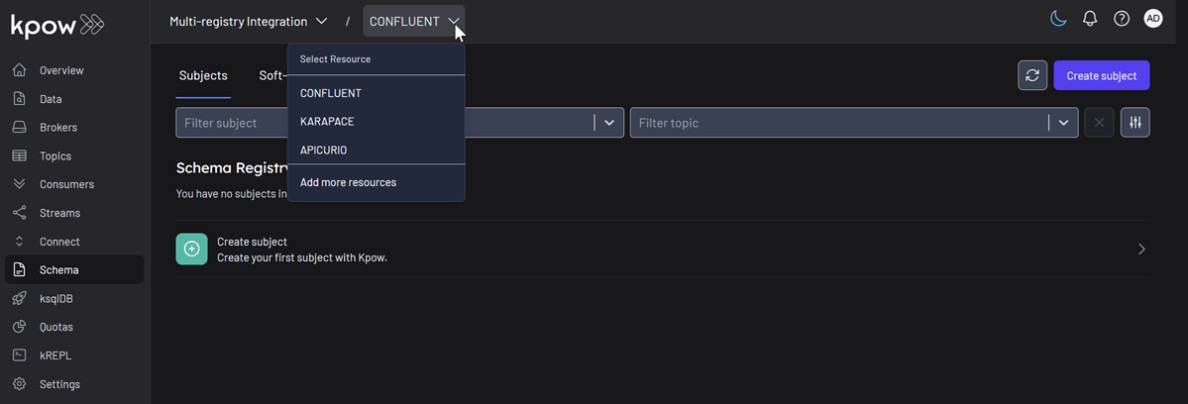1188x404 pixels.
Task: Open ksqlDB from the sidebar
Action: click(x=56, y=299)
